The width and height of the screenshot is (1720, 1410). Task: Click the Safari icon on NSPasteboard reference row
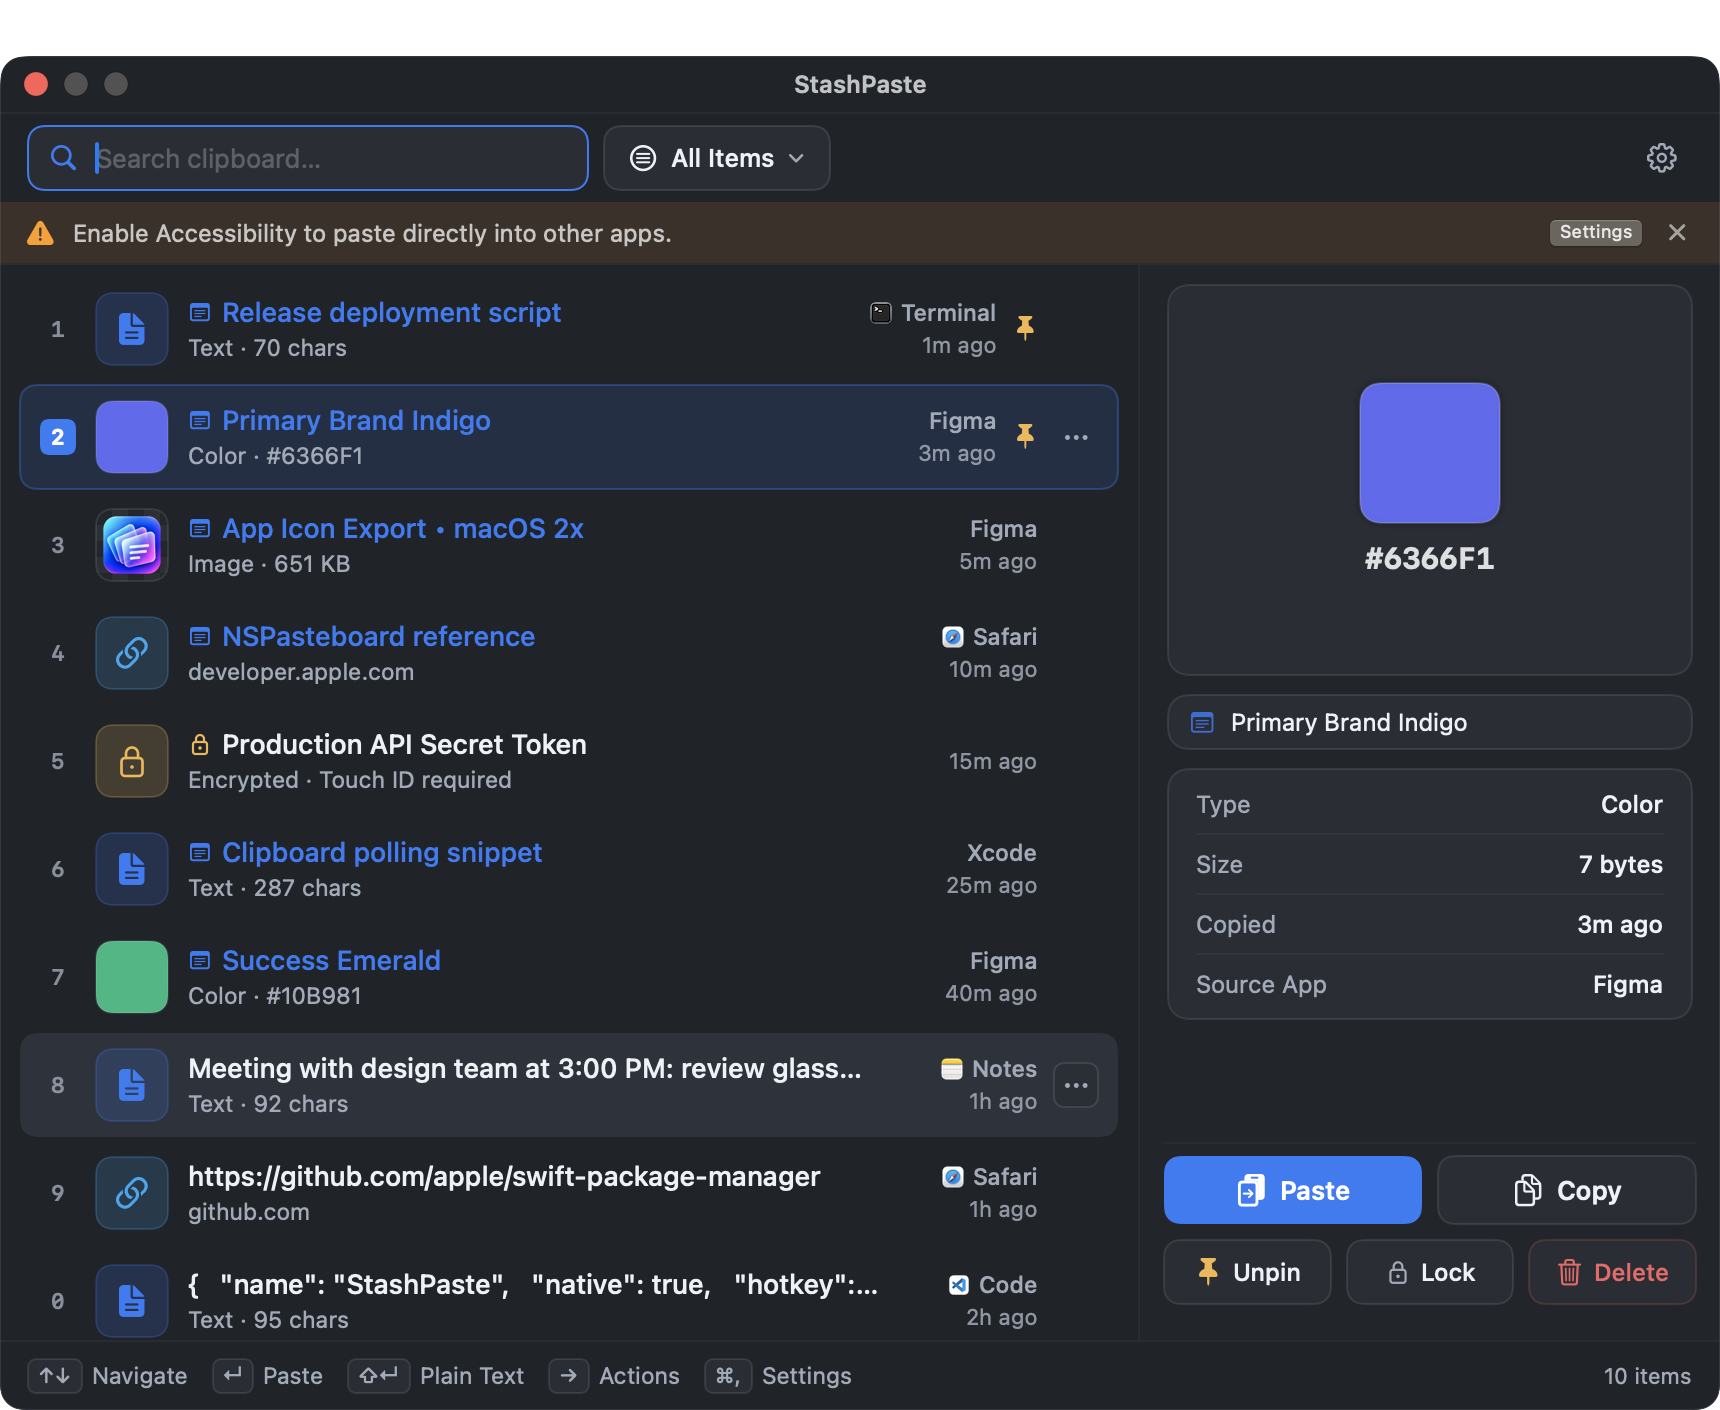point(953,637)
